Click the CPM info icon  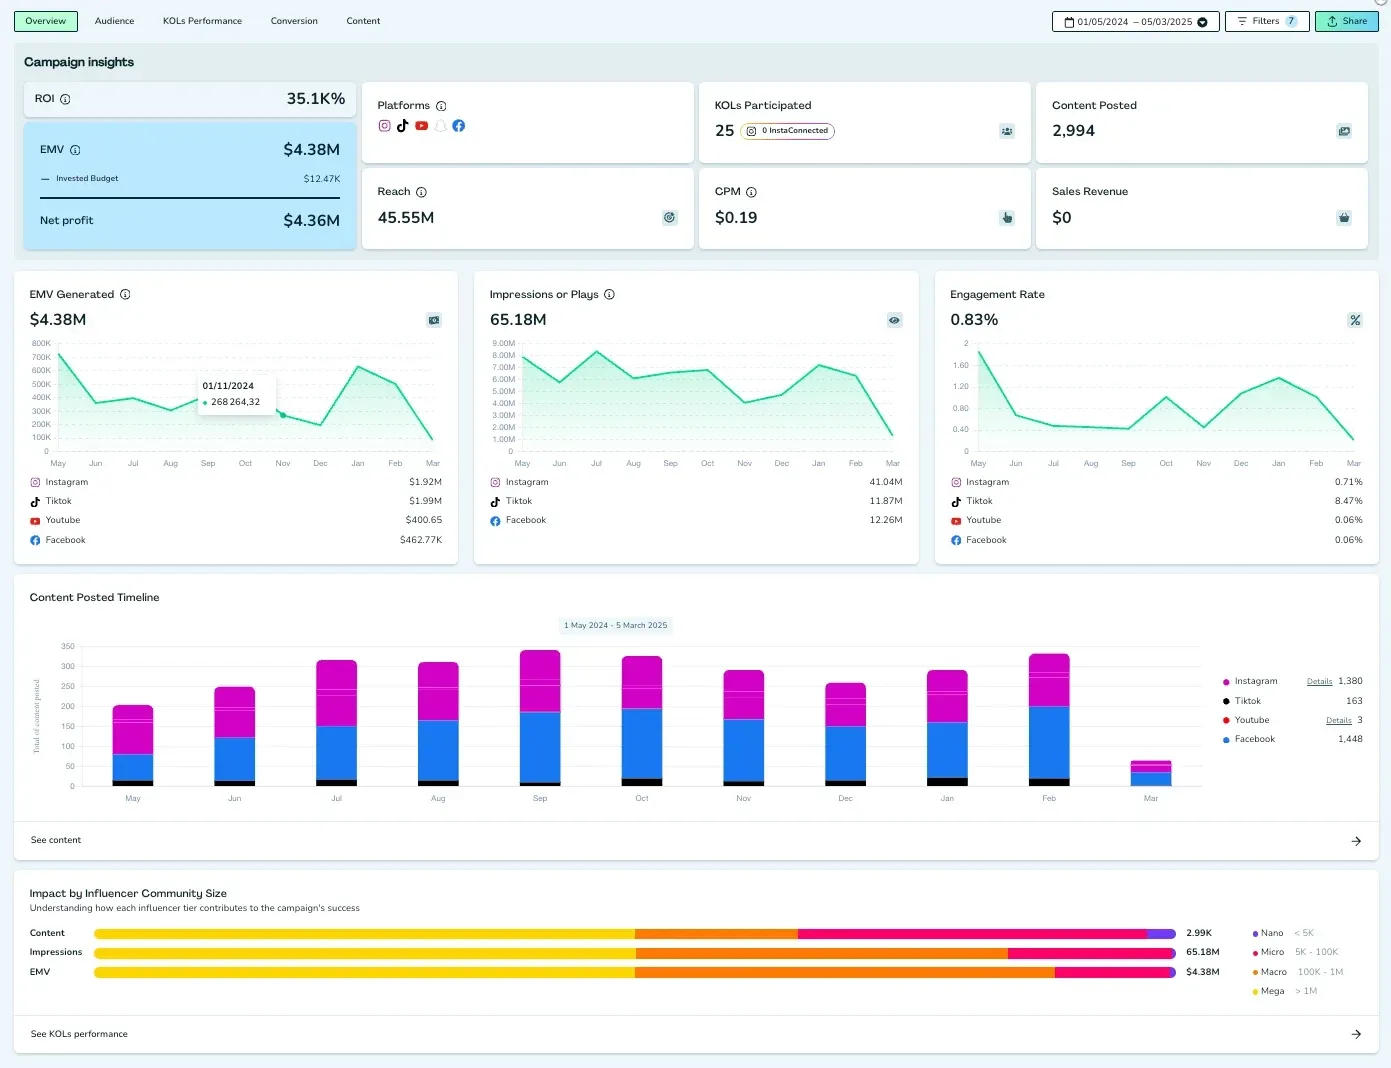pyautogui.click(x=751, y=192)
